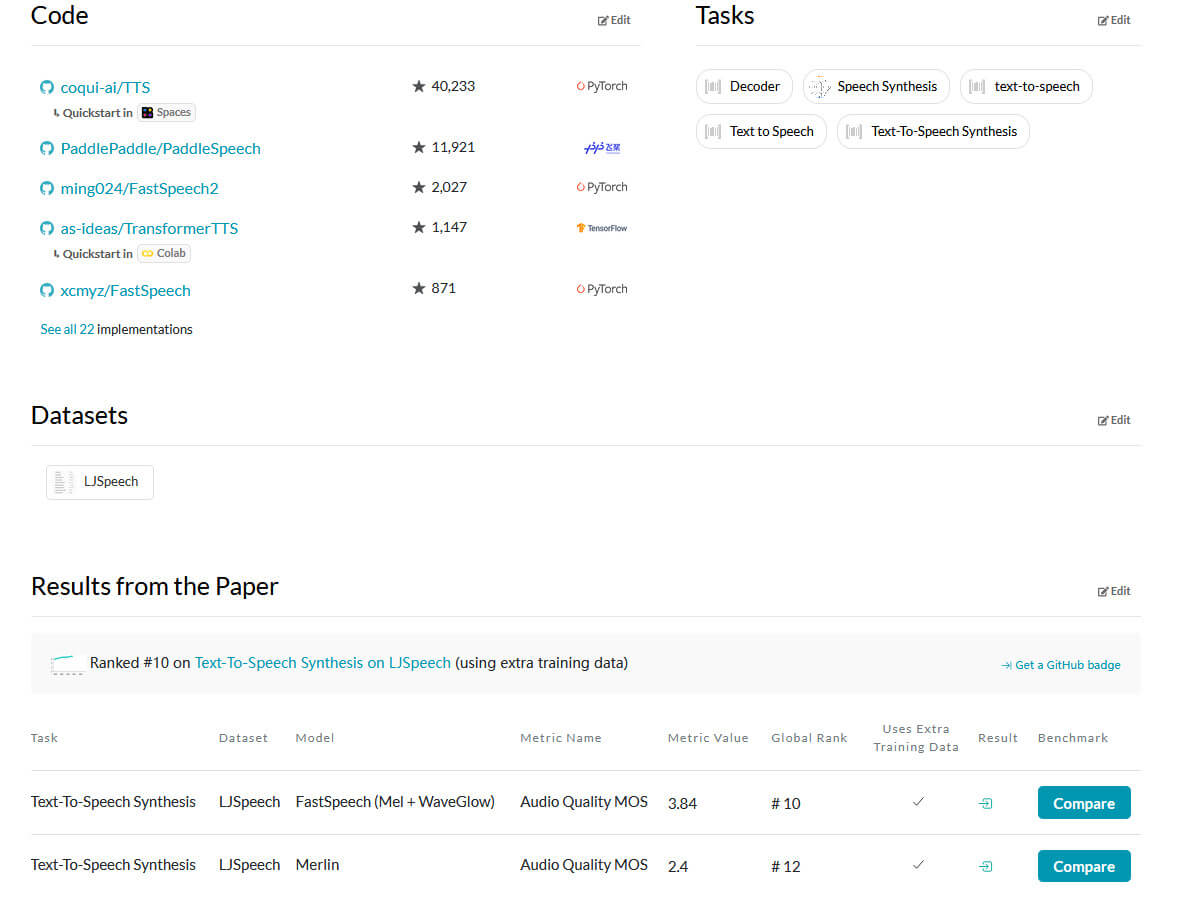Click the Metric Value column header
This screenshot has height=897, width=1195.
(x=708, y=738)
